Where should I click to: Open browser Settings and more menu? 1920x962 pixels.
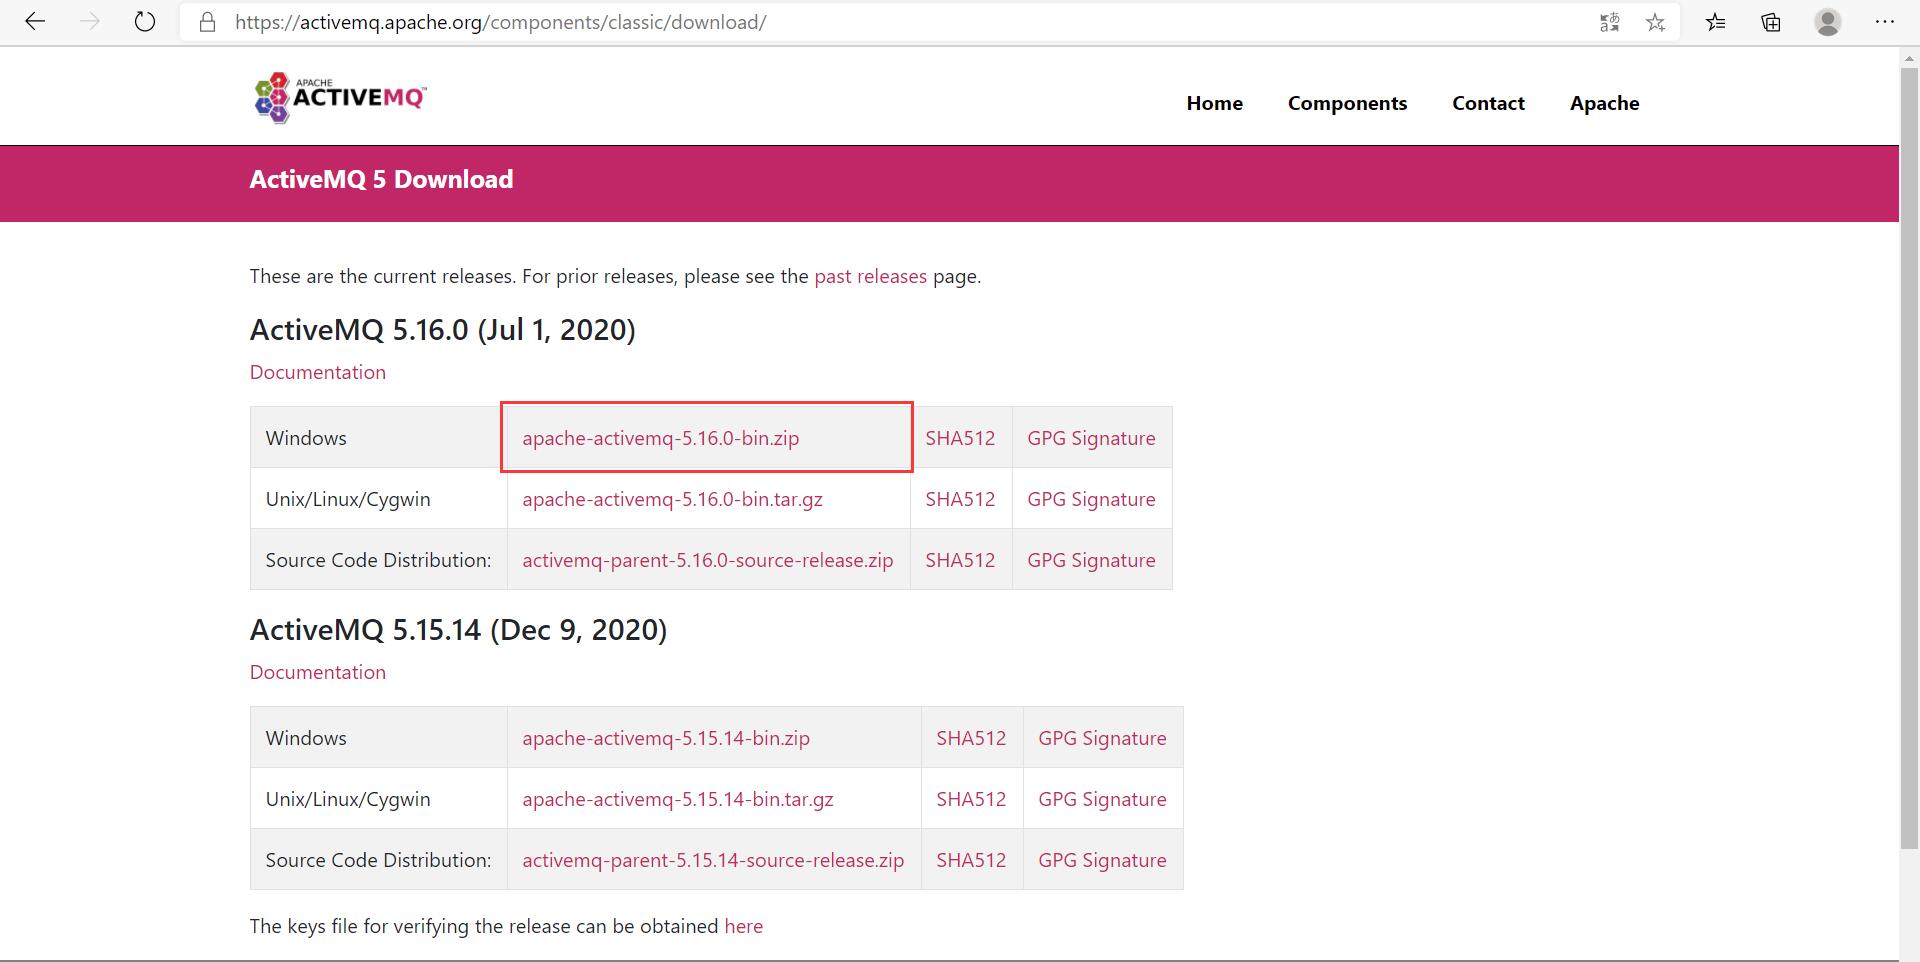(x=1885, y=22)
